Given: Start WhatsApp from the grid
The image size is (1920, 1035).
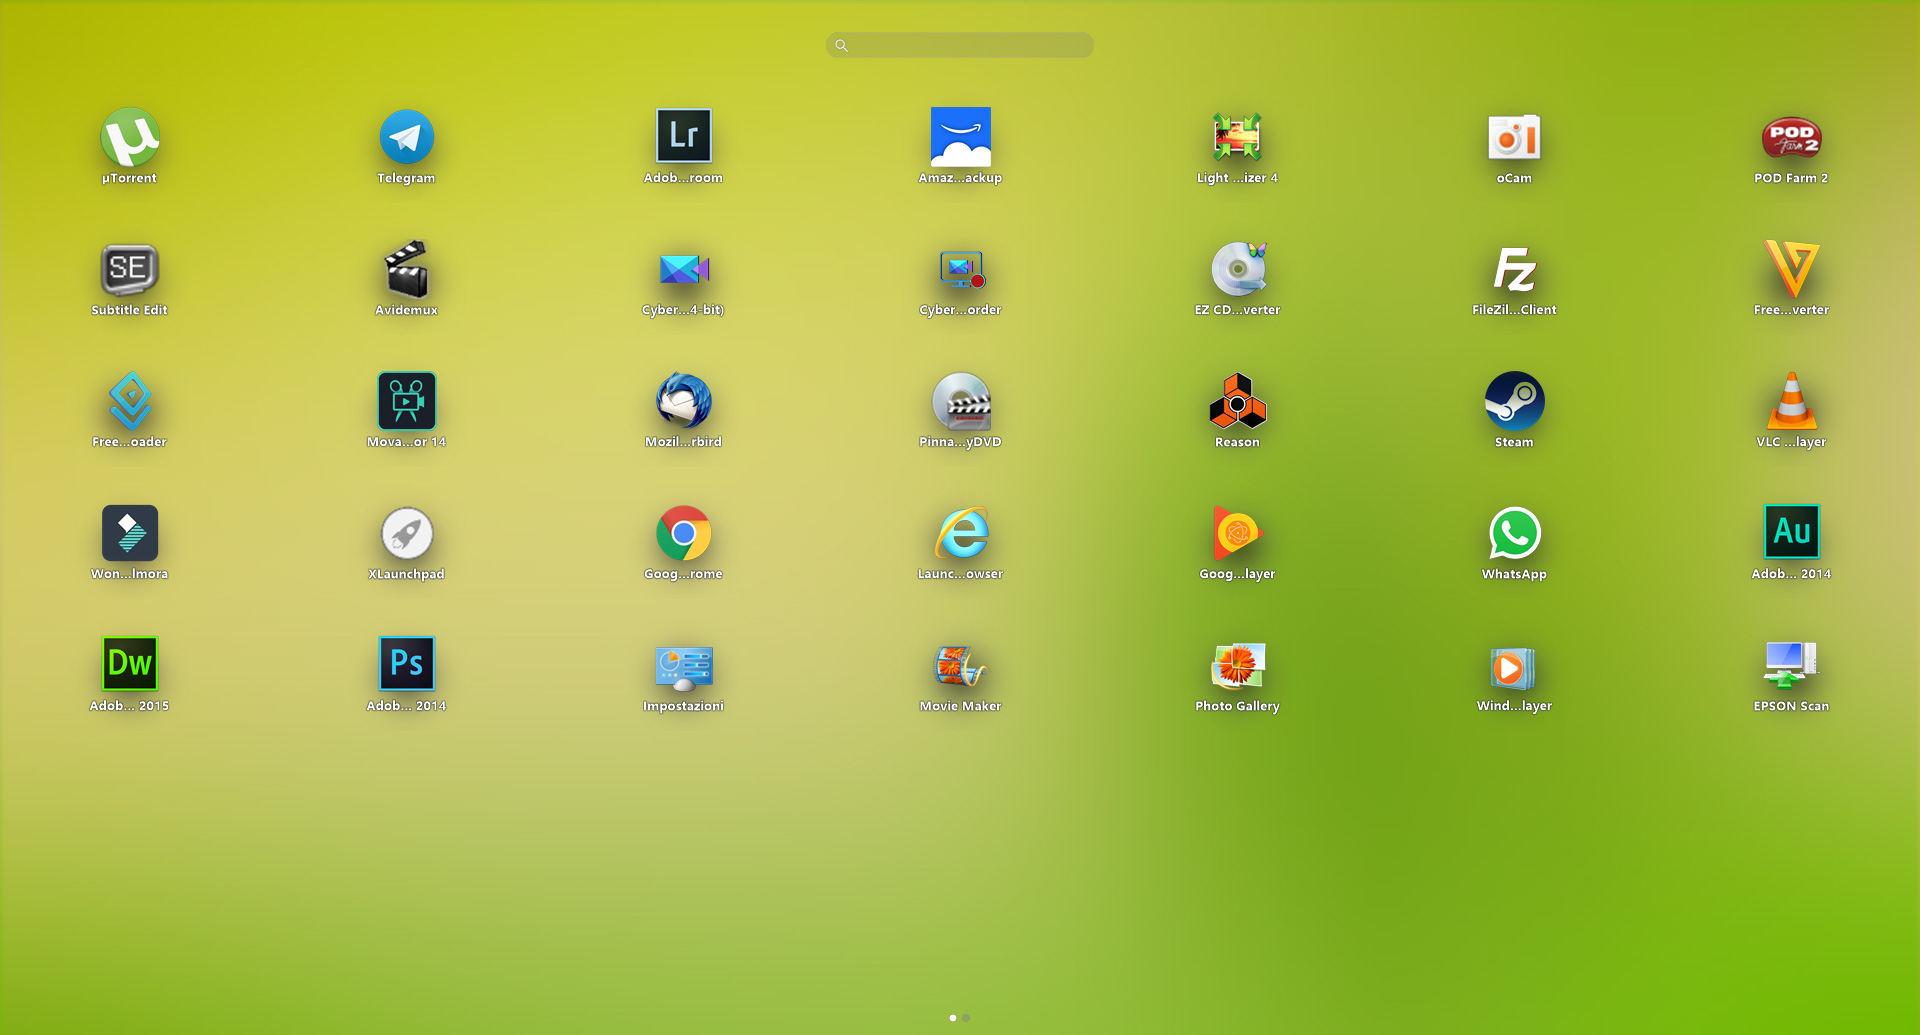Looking at the screenshot, I should [x=1514, y=534].
